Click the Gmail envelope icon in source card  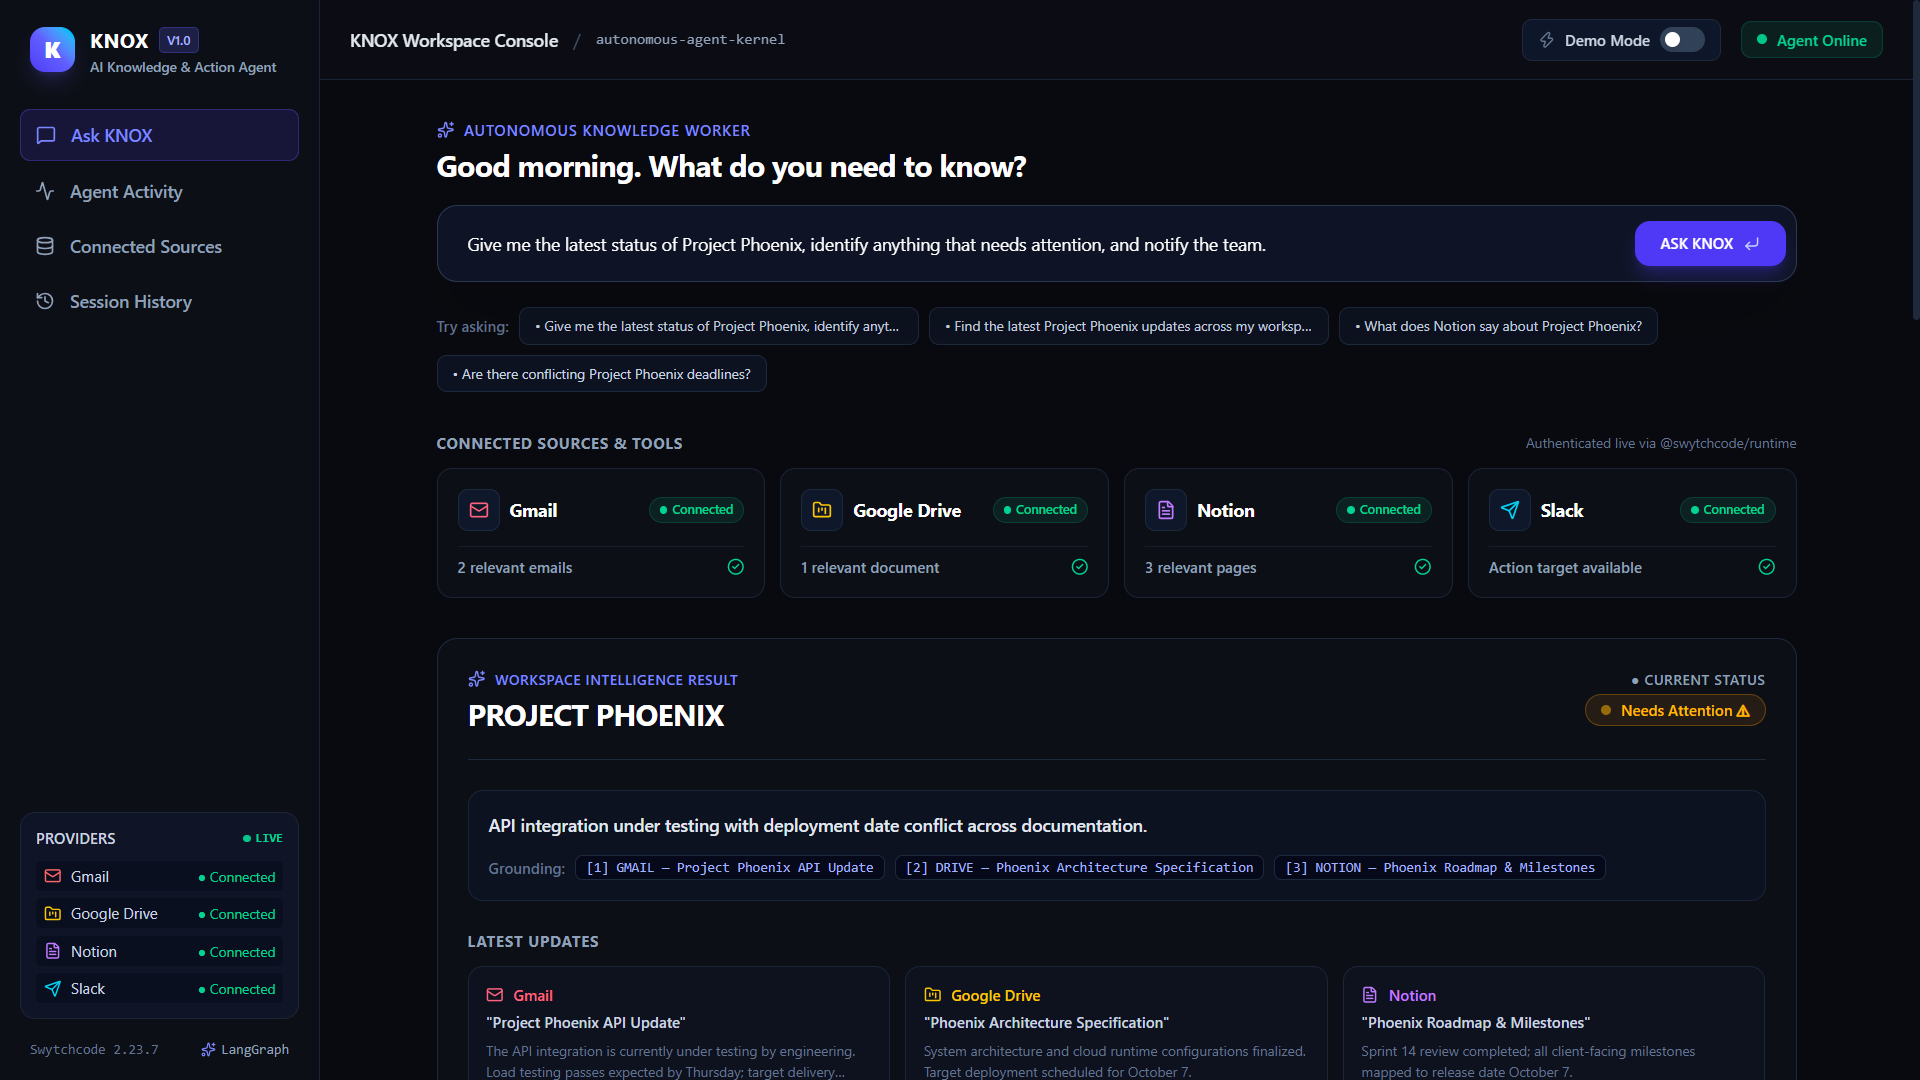click(x=479, y=510)
